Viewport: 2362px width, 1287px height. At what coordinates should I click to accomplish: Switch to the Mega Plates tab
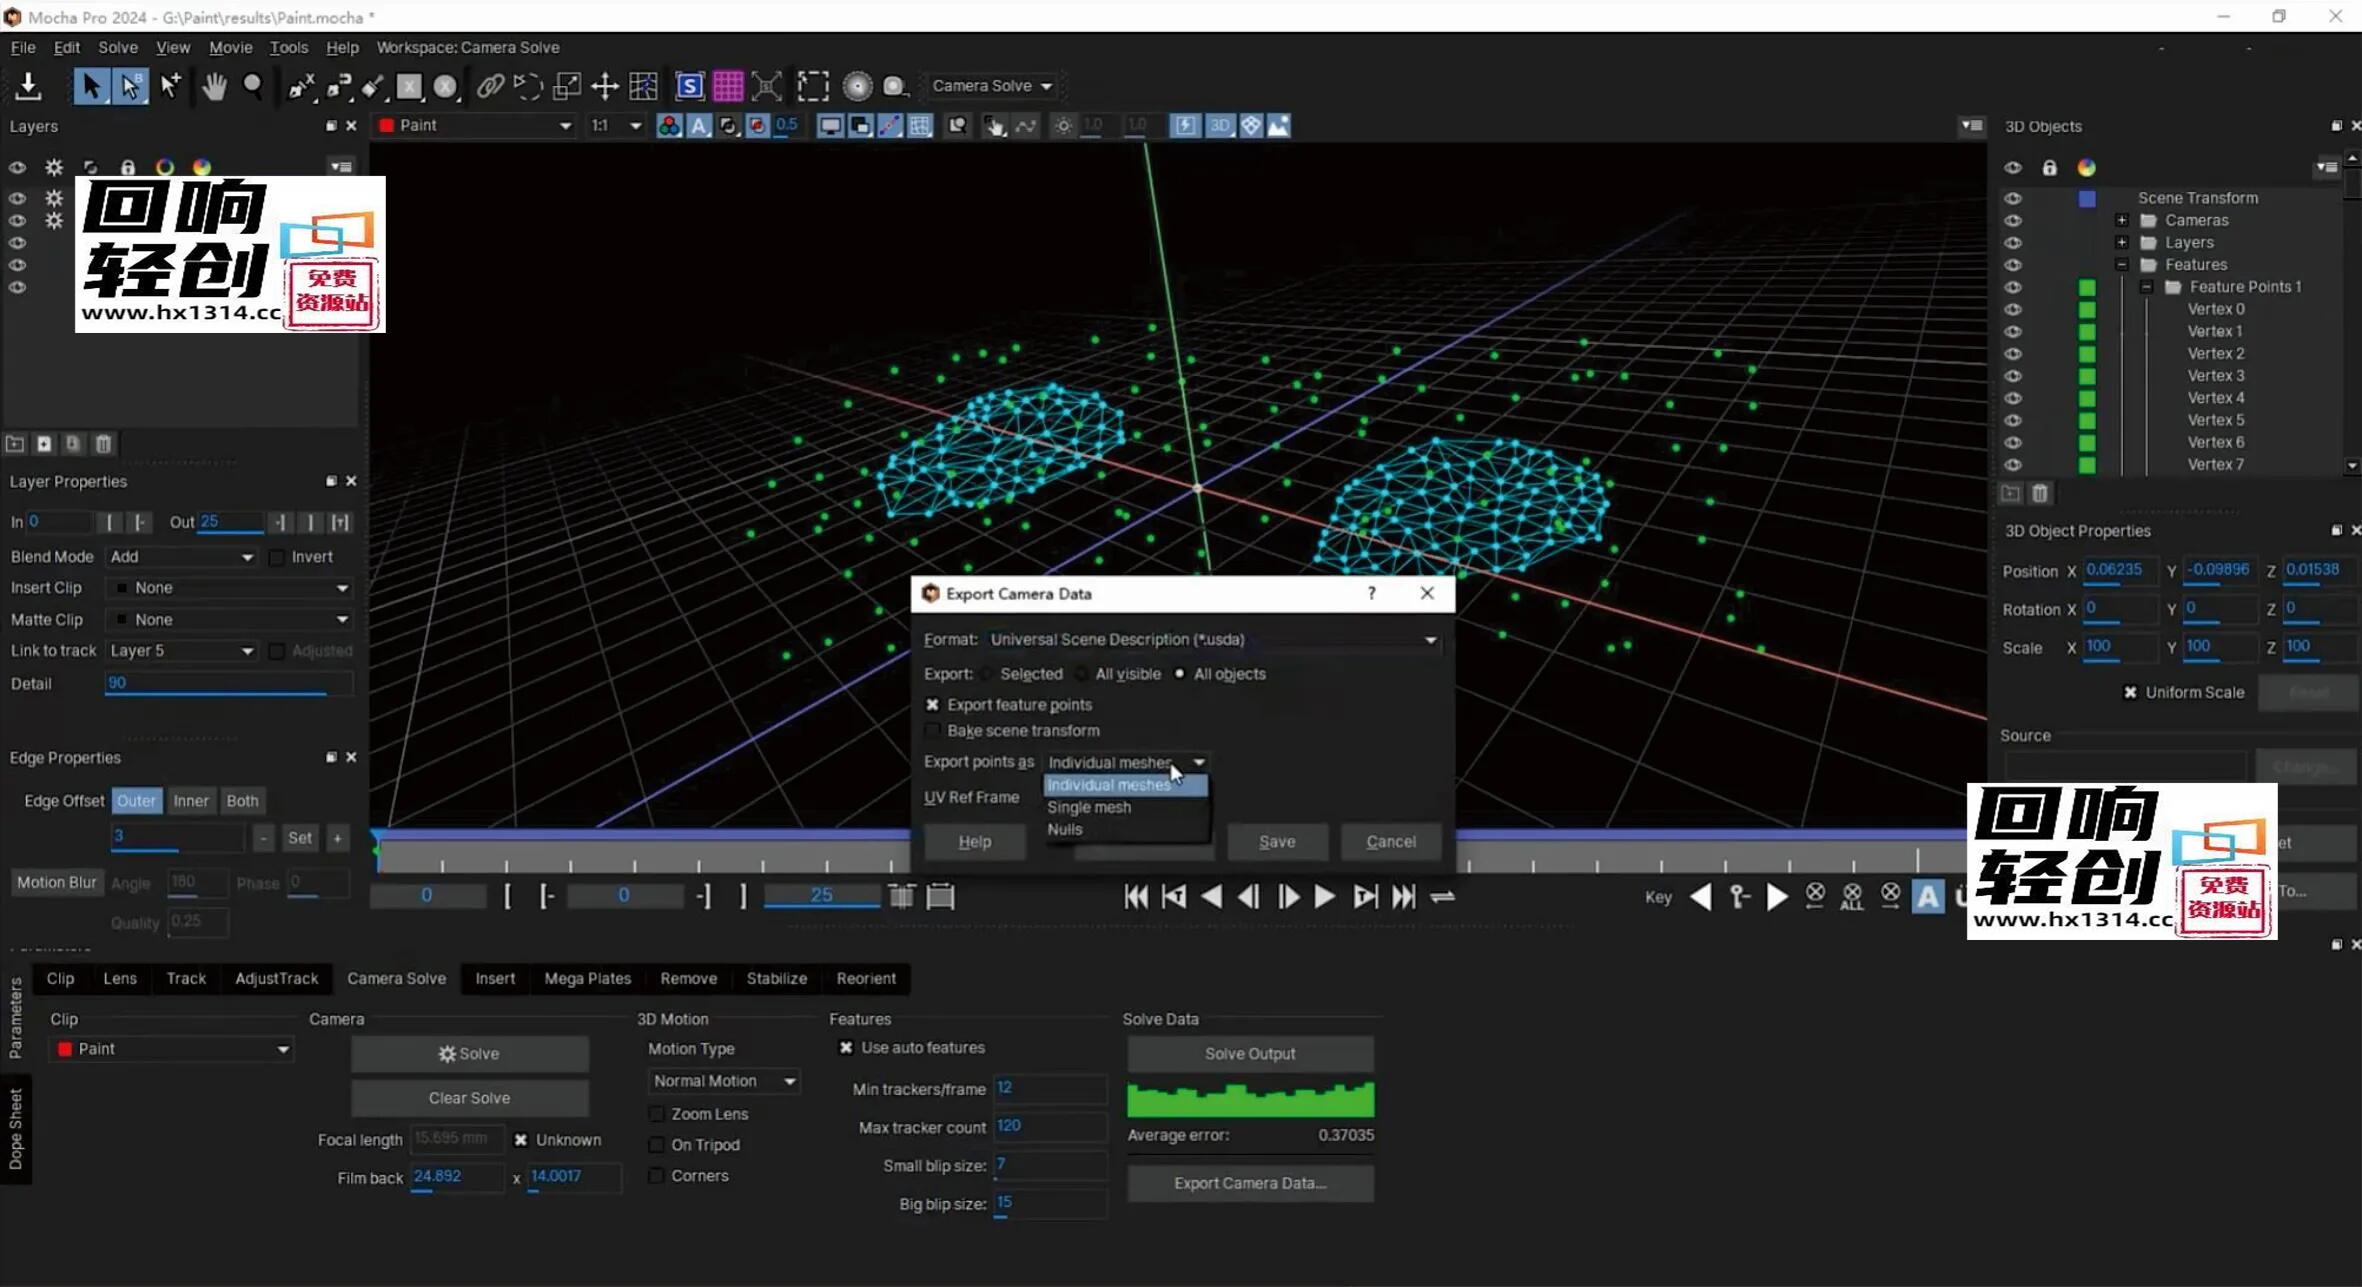(587, 978)
